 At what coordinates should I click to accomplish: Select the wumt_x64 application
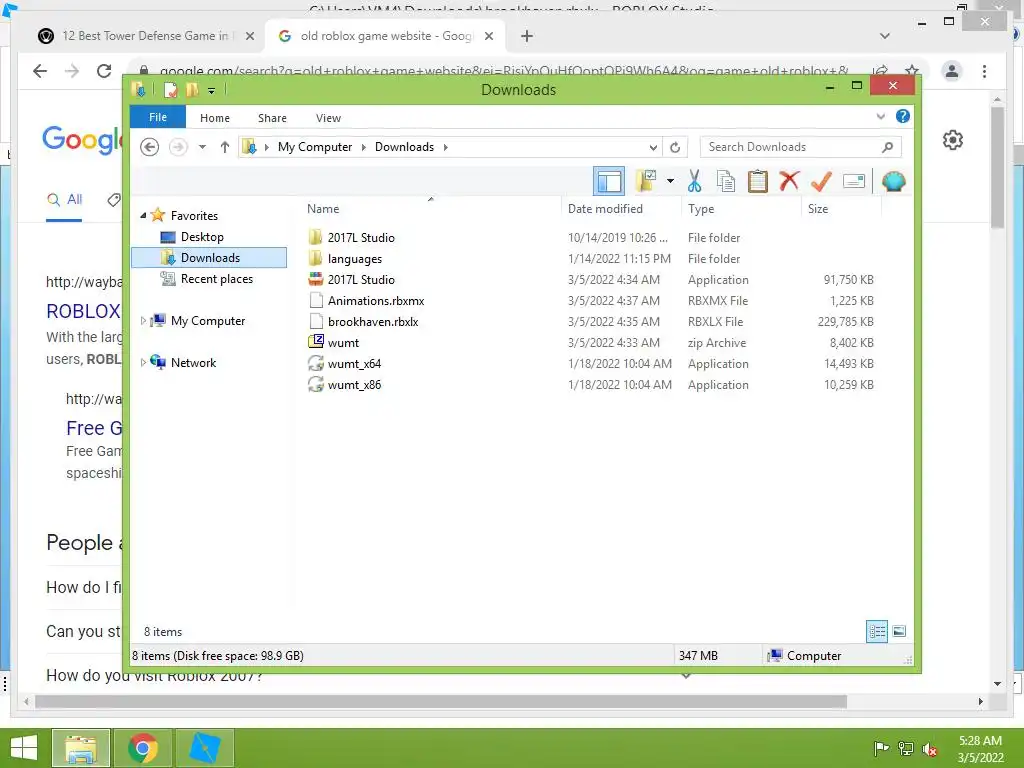click(x=354, y=363)
